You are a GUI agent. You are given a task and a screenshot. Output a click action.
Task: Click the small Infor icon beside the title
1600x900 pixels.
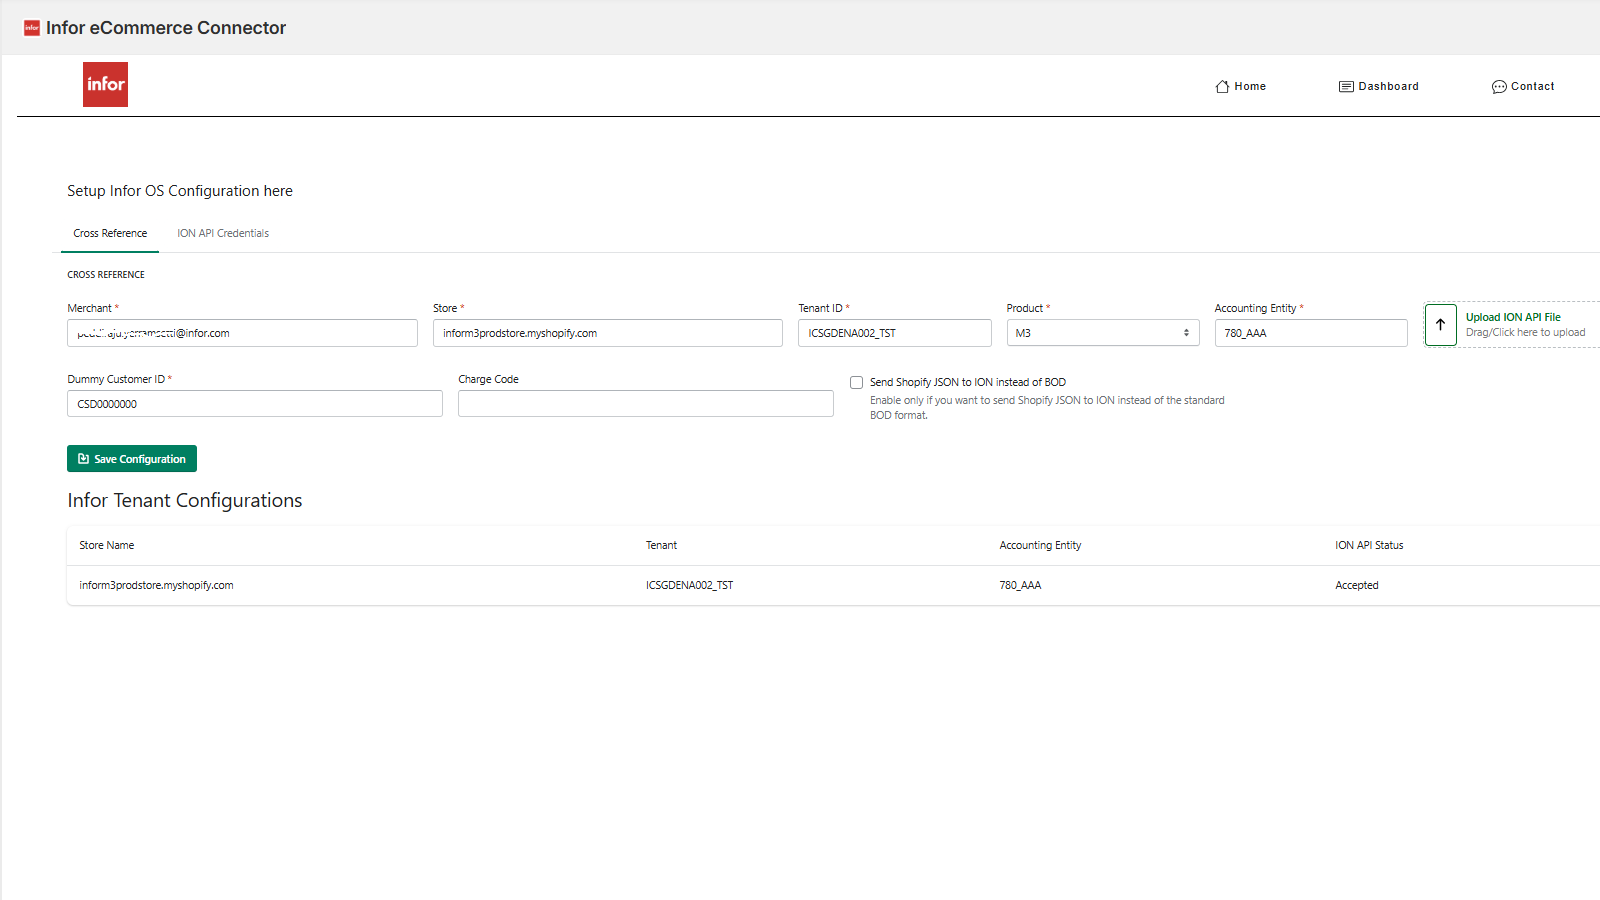pyautogui.click(x=32, y=28)
